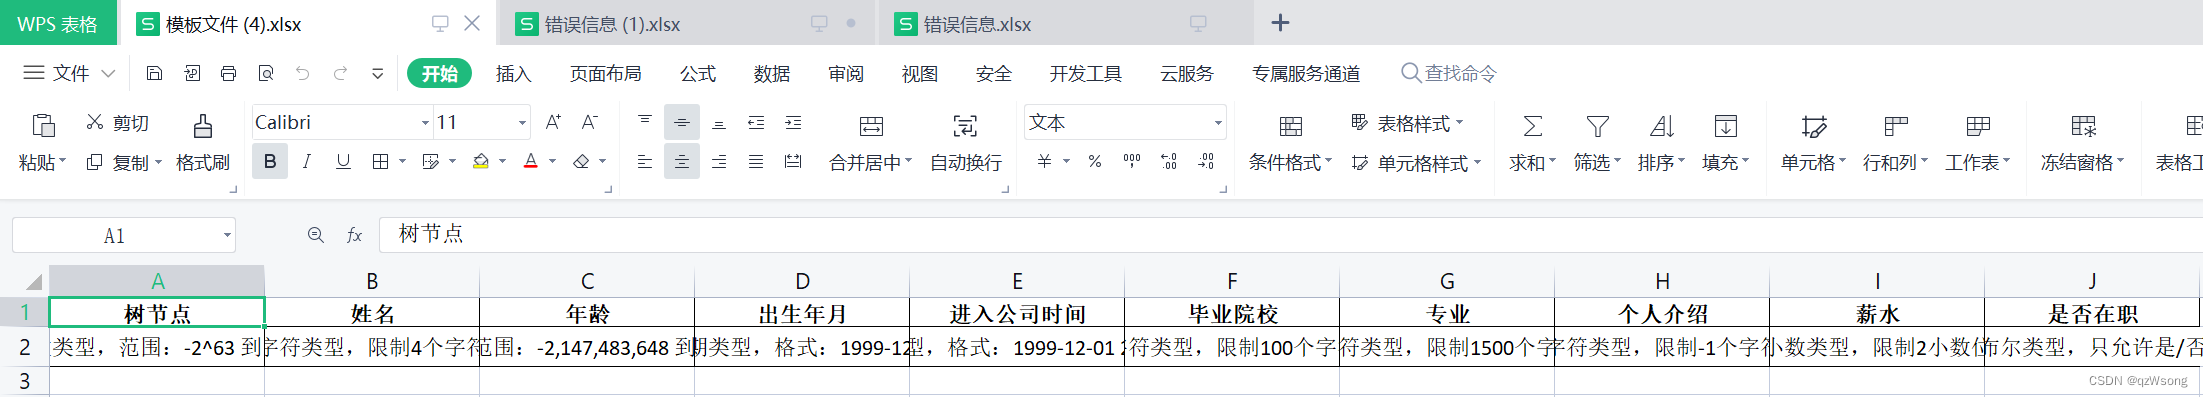Click the justify alignment icon

pos(756,161)
